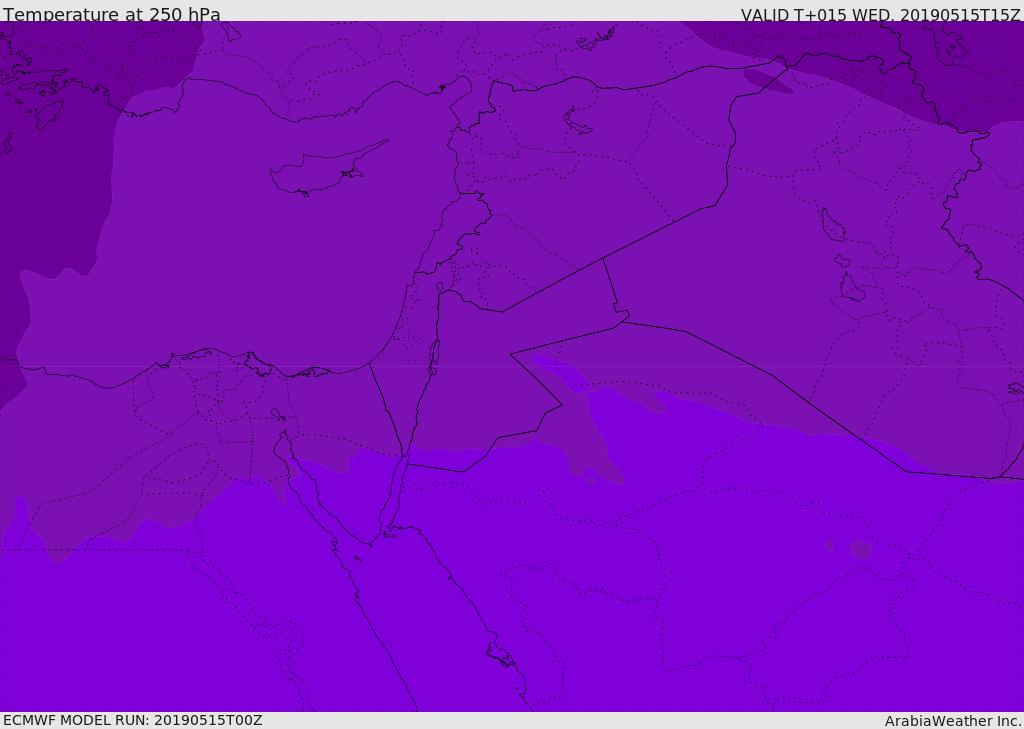Click the 'ArabiaWeather Inc.' credit text
Viewport: 1024px width, 729px height.
tap(952, 721)
